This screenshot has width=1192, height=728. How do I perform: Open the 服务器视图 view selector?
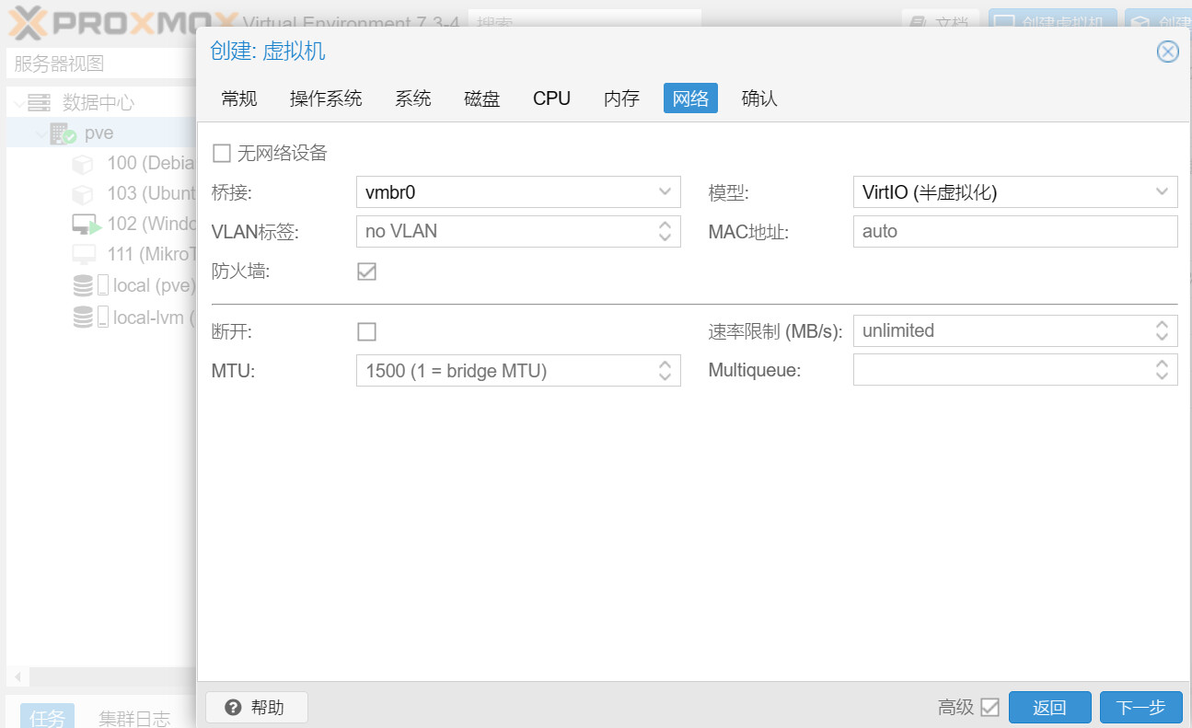[x=101, y=64]
